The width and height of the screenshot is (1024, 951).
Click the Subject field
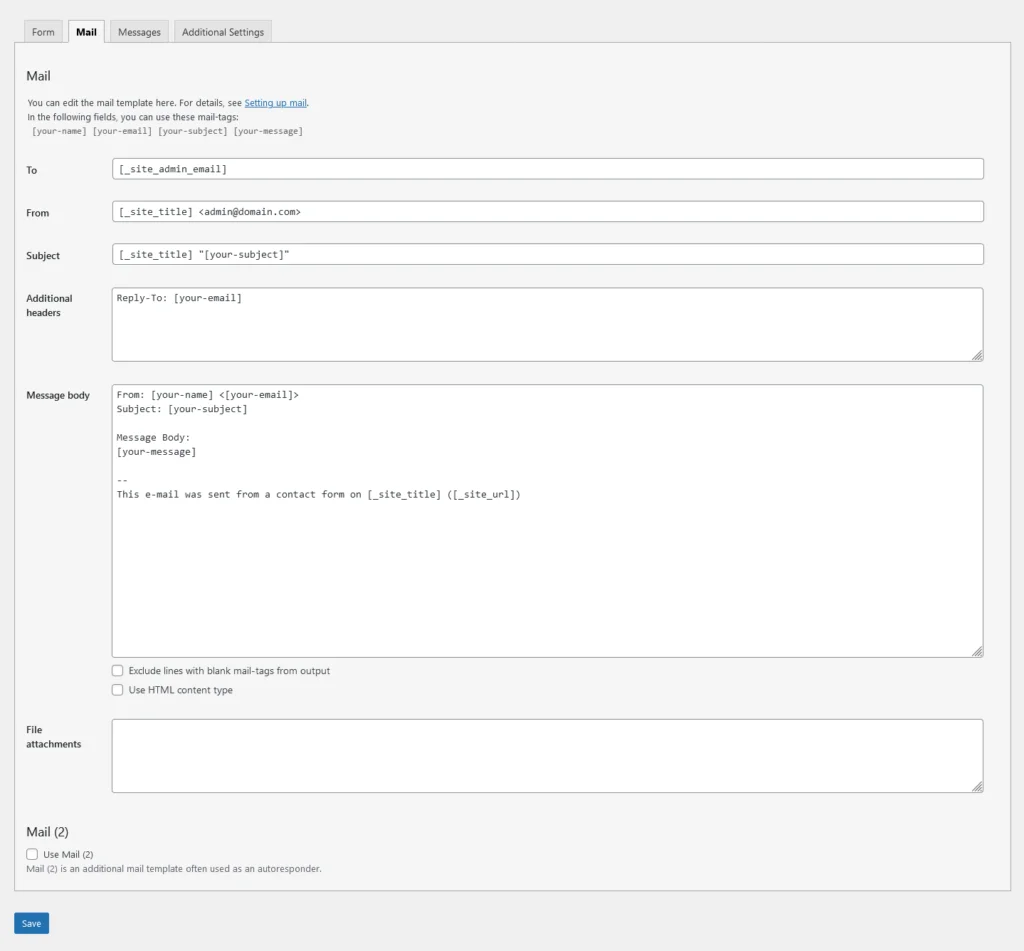pyautogui.click(x=547, y=254)
